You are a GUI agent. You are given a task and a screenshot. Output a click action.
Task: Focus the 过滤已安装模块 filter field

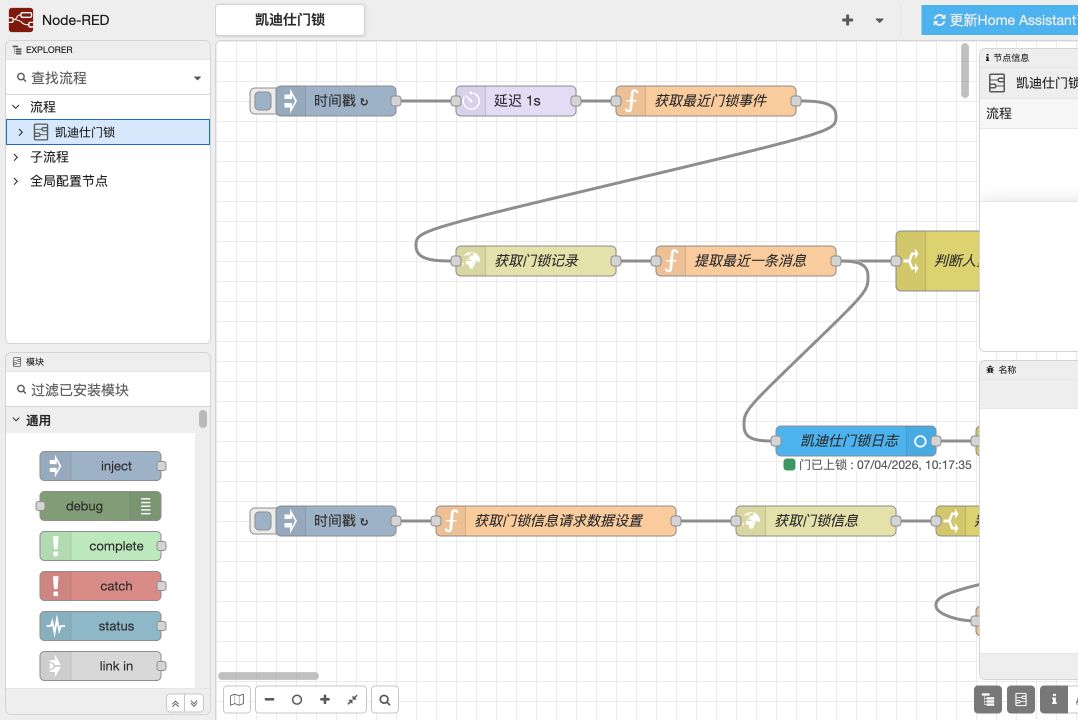tap(108, 390)
